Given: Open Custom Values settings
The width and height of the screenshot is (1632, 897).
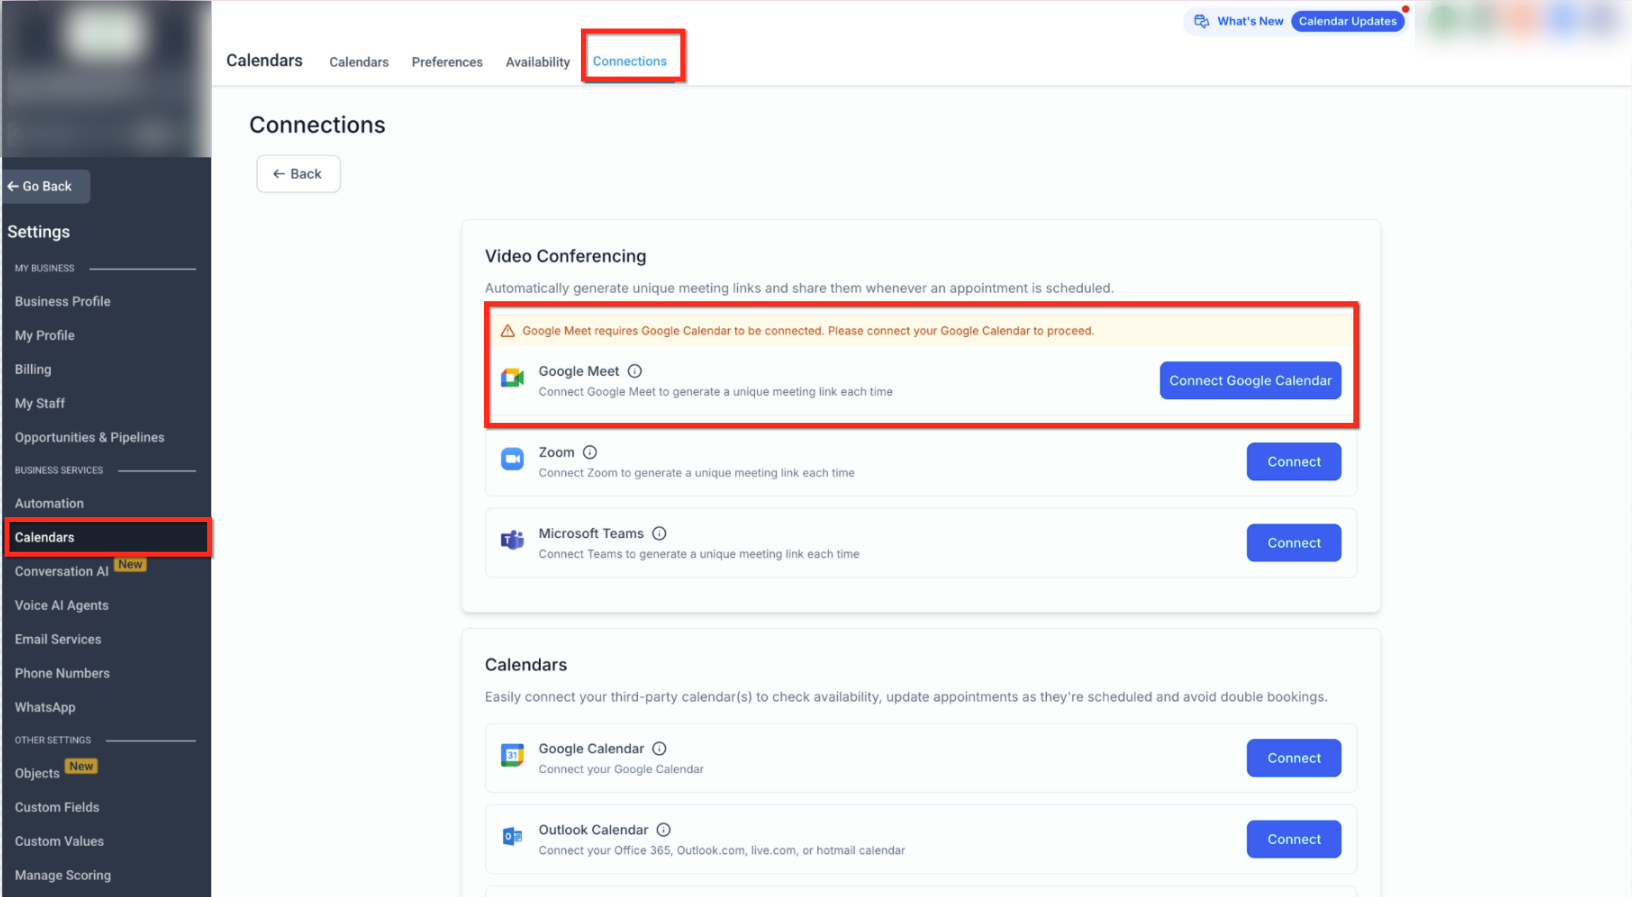Looking at the screenshot, I should 59,841.
